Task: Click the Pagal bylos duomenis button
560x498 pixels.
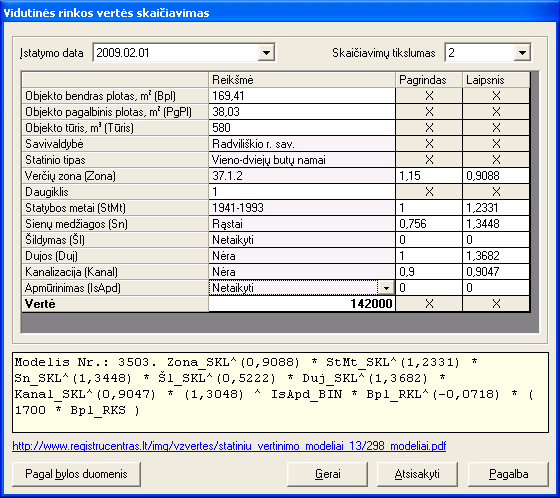Action: point(76,474)
